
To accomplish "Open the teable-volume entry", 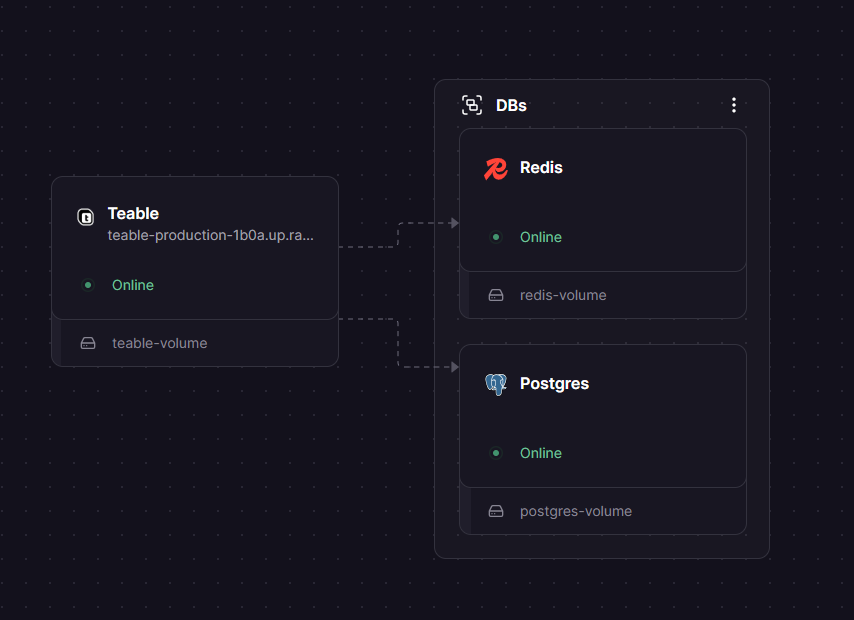I will coord(195,343).
